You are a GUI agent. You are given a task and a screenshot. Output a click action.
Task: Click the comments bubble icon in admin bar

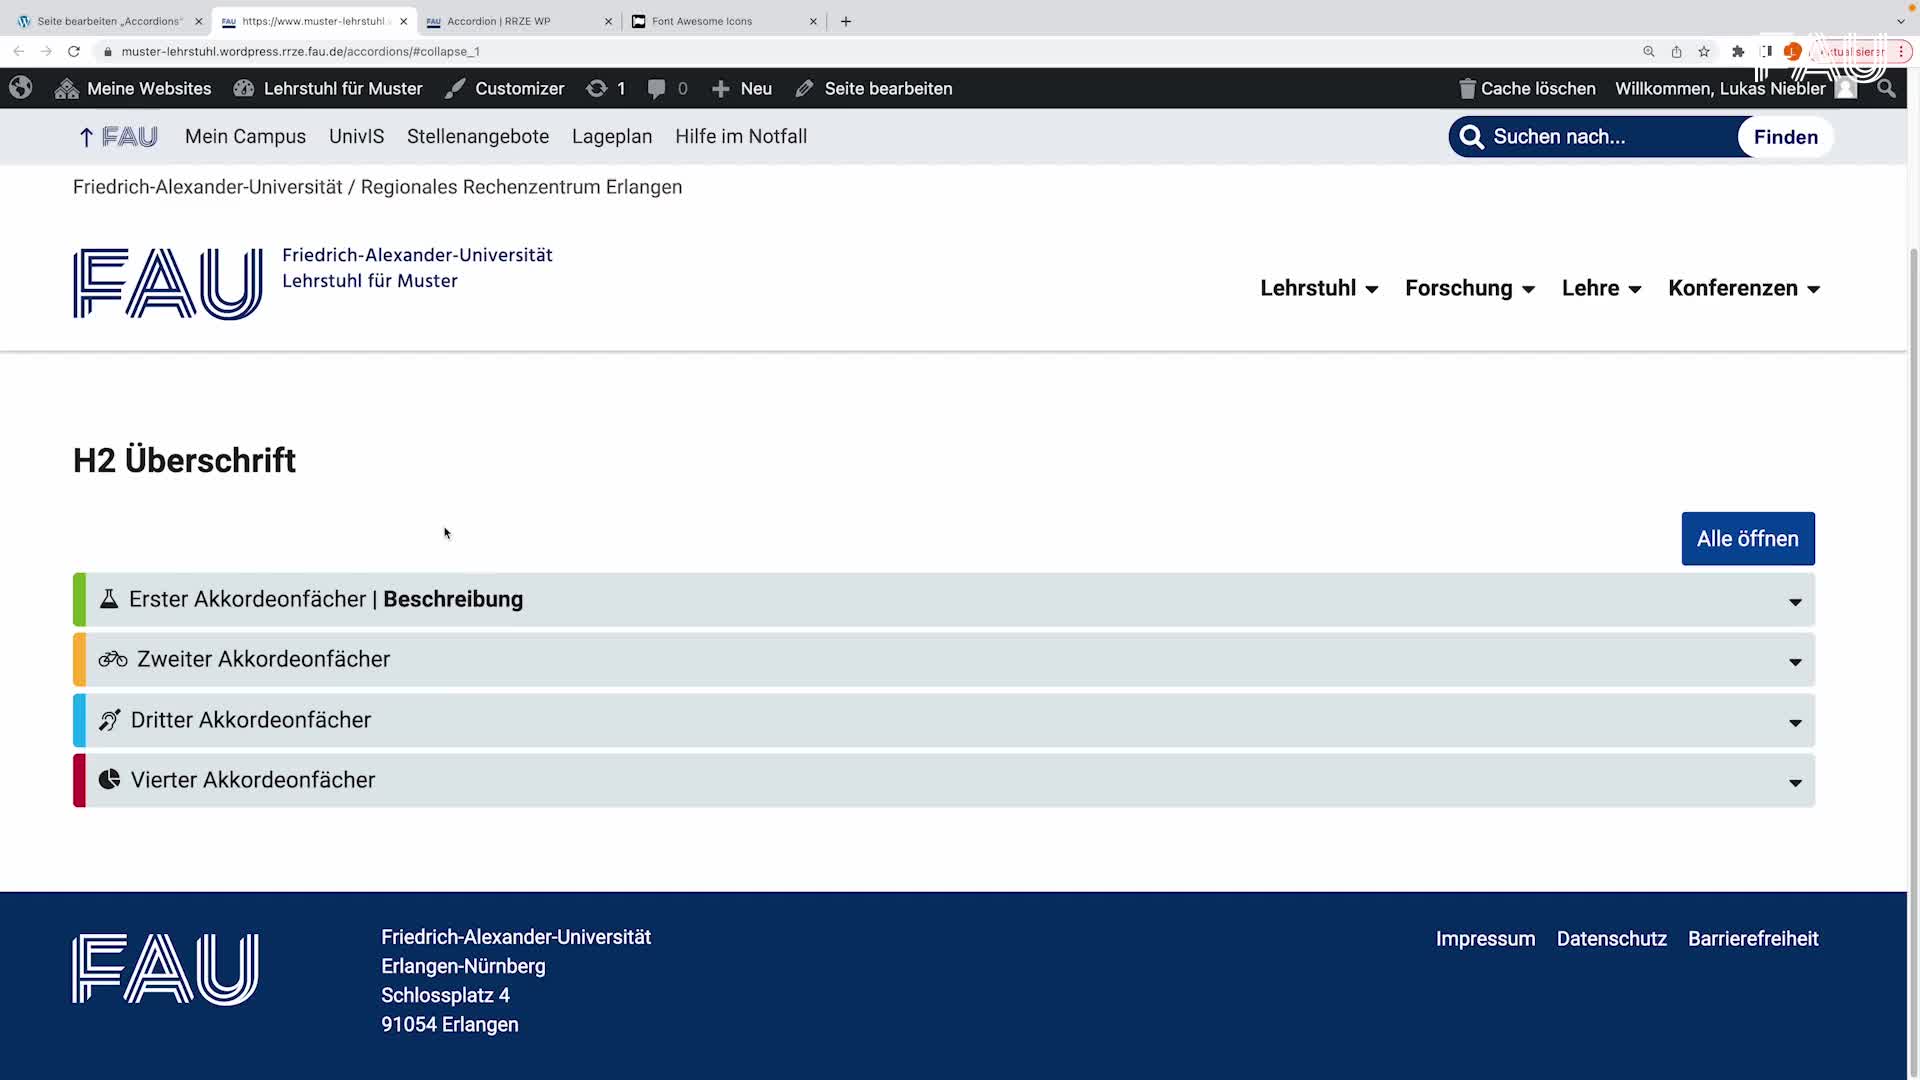click(x=656, y=89)
